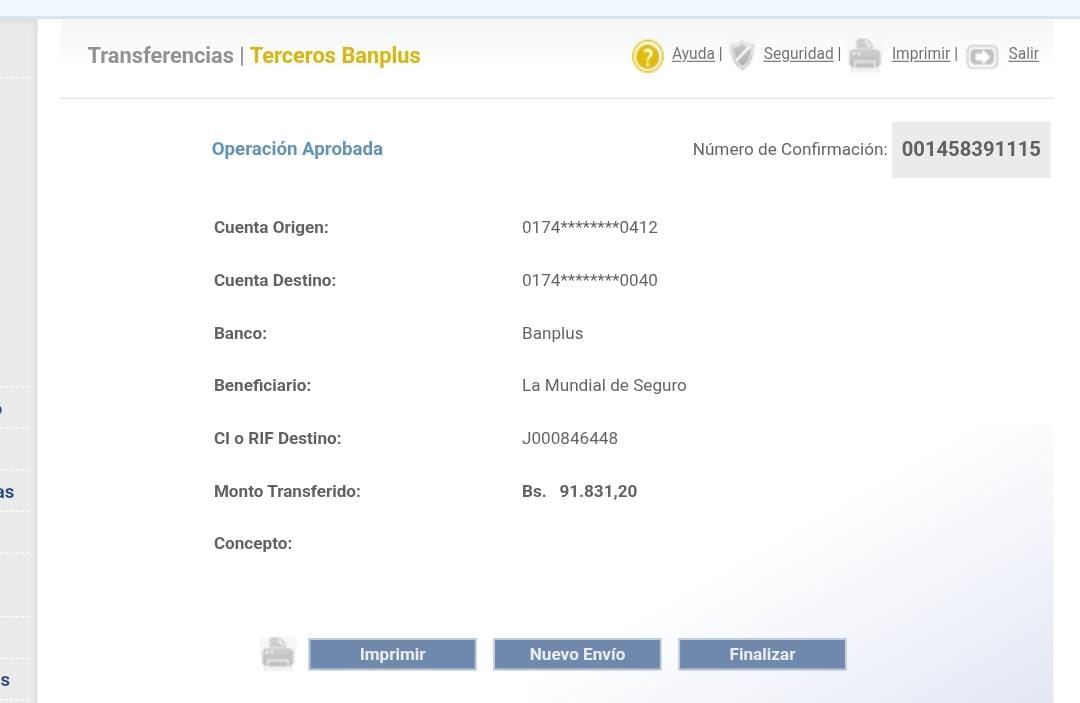Viewport: 1080px width, 703px height.
Task: Click the Salir exit icon
Action: pyautogui.click(x=982, y=56)
